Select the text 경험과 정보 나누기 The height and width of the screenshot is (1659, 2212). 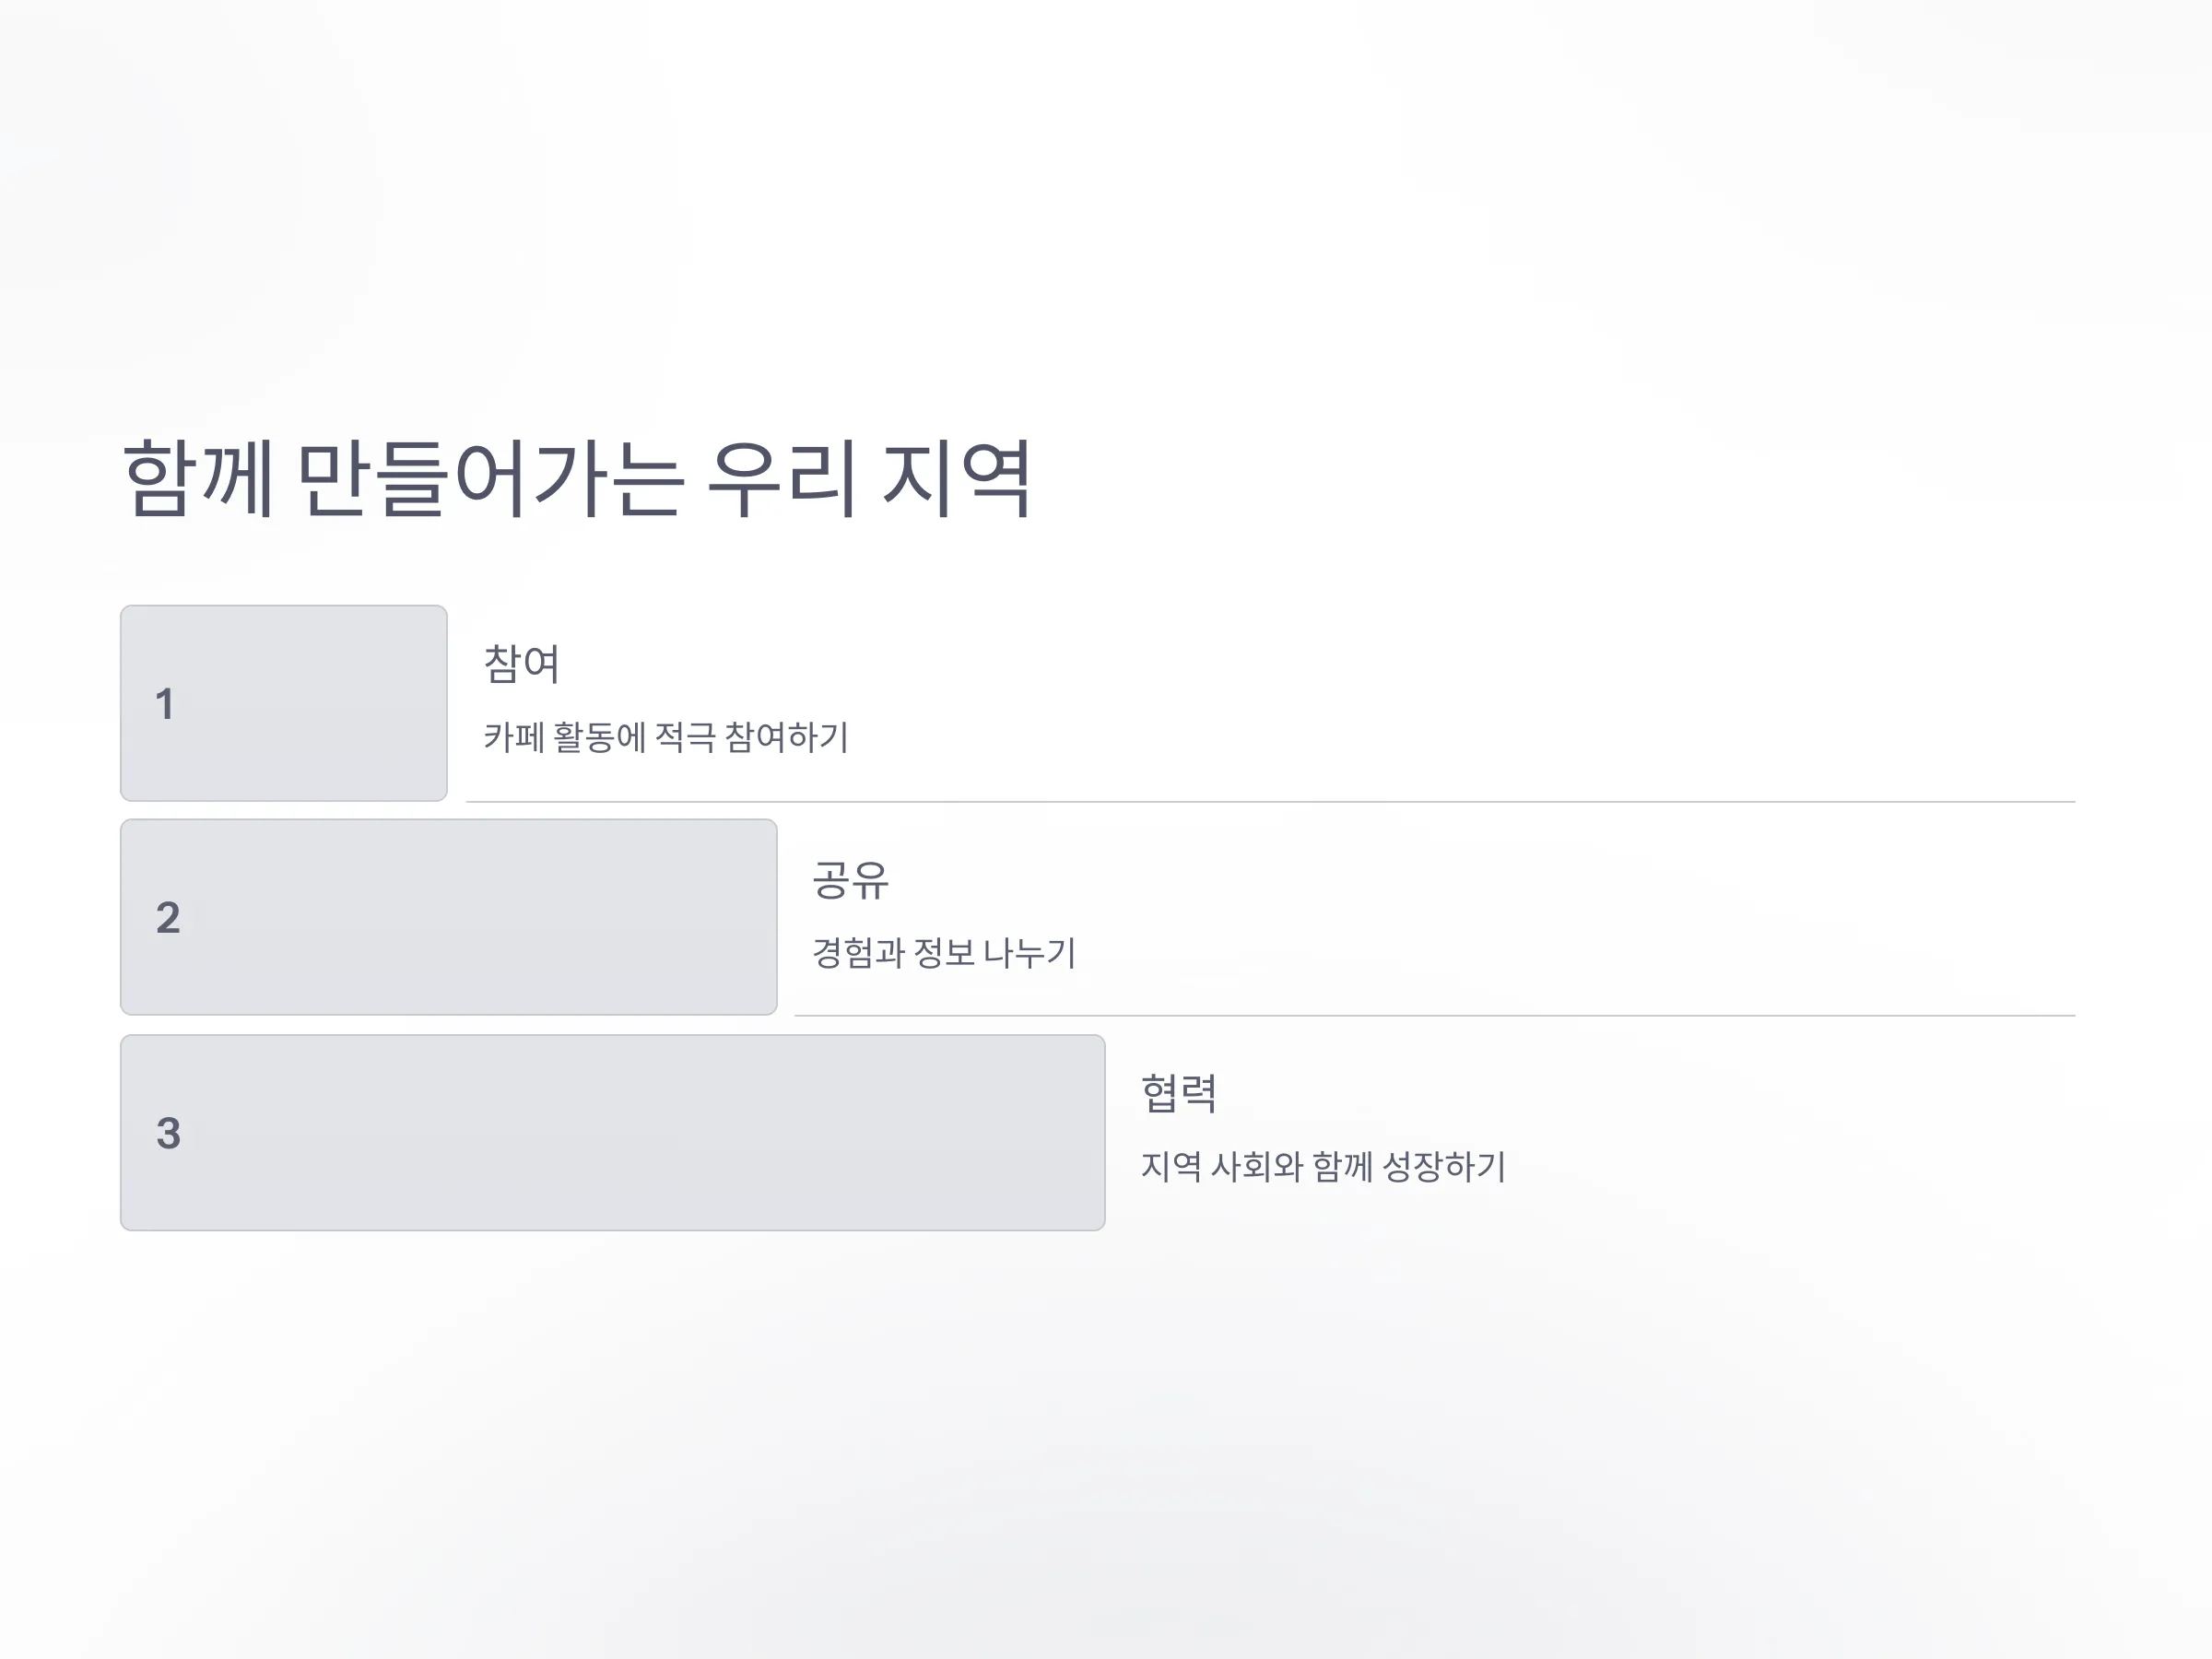944,952
